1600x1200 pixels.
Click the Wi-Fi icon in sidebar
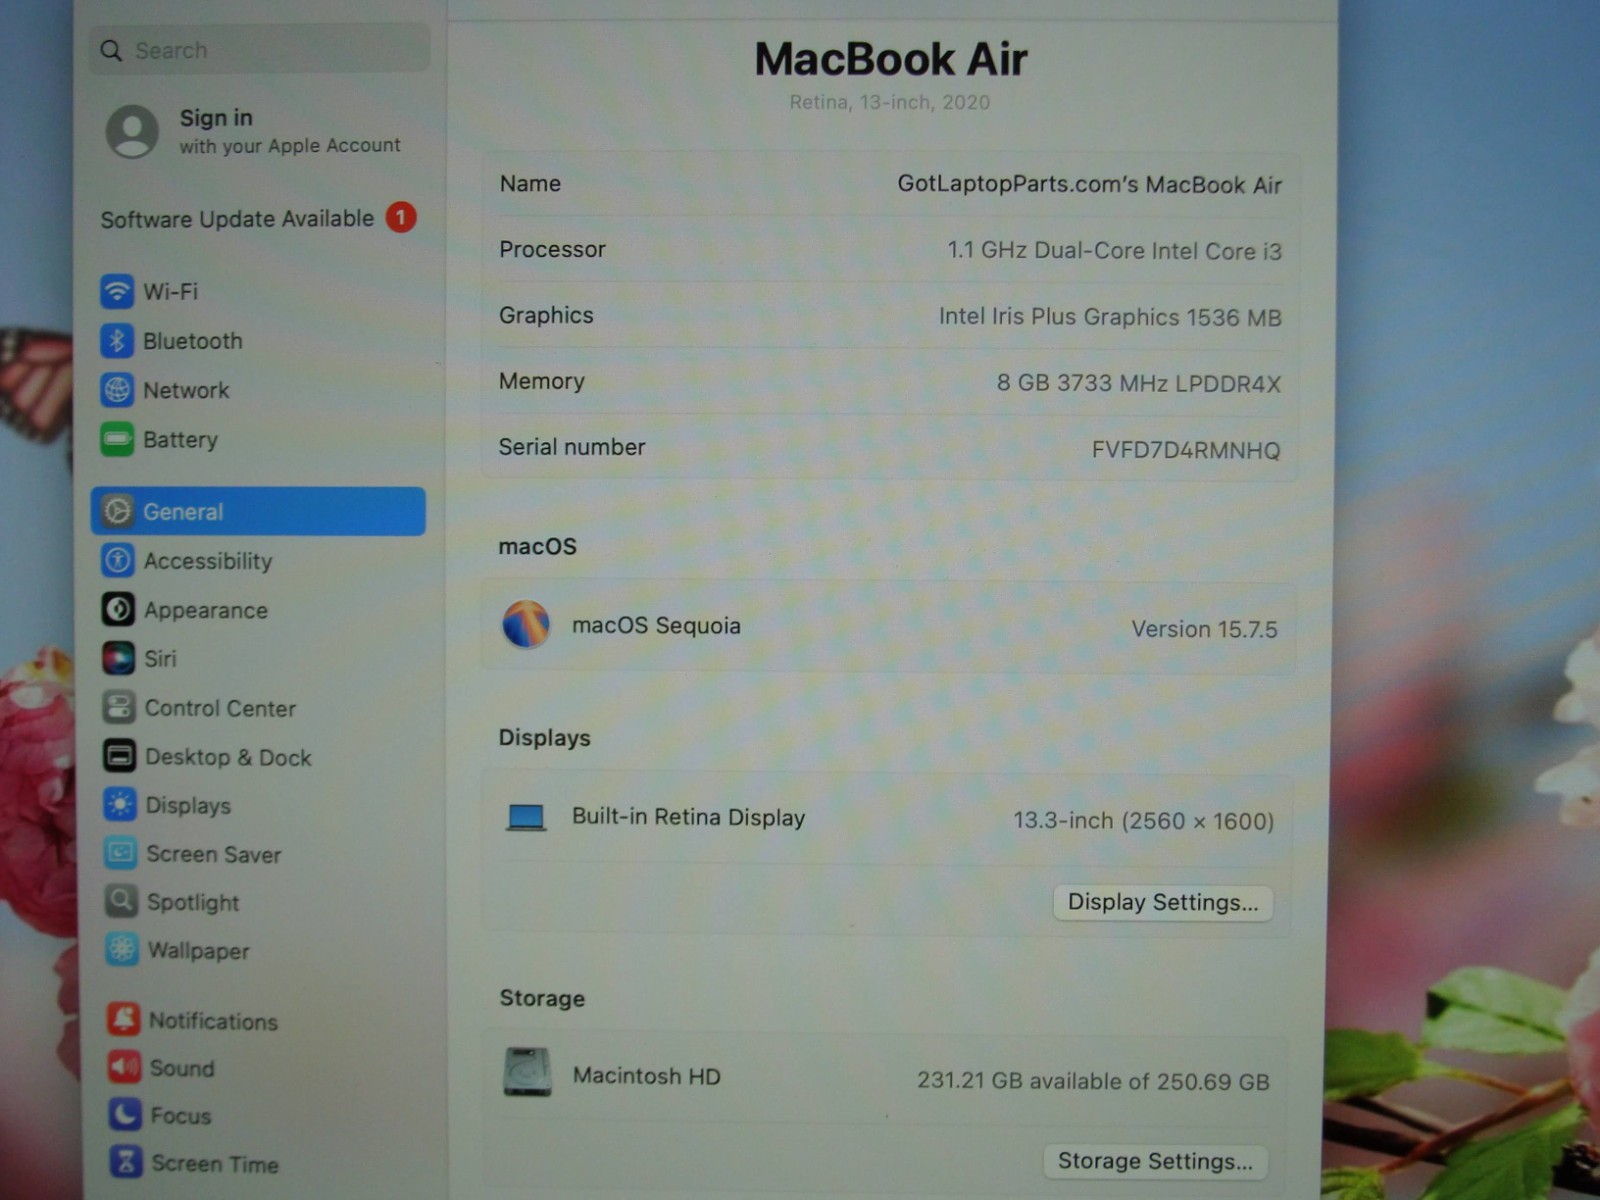(117, 291)
